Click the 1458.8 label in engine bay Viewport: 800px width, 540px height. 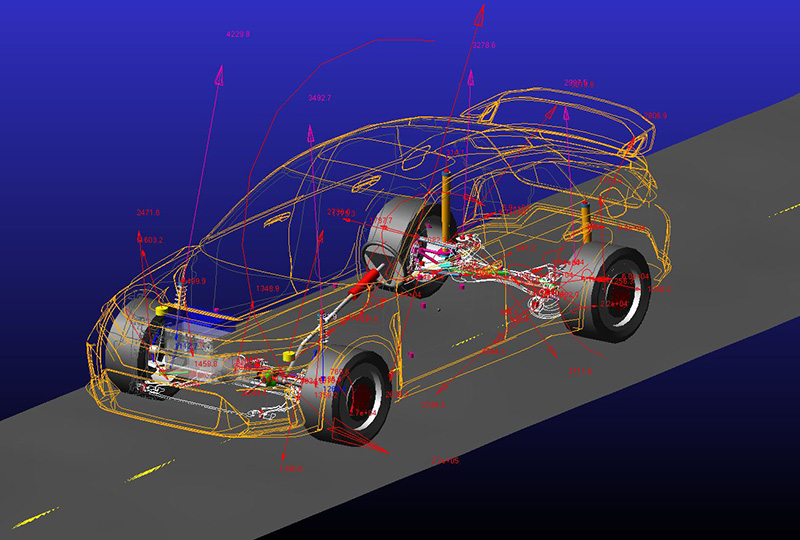click(x=208, y=364)
